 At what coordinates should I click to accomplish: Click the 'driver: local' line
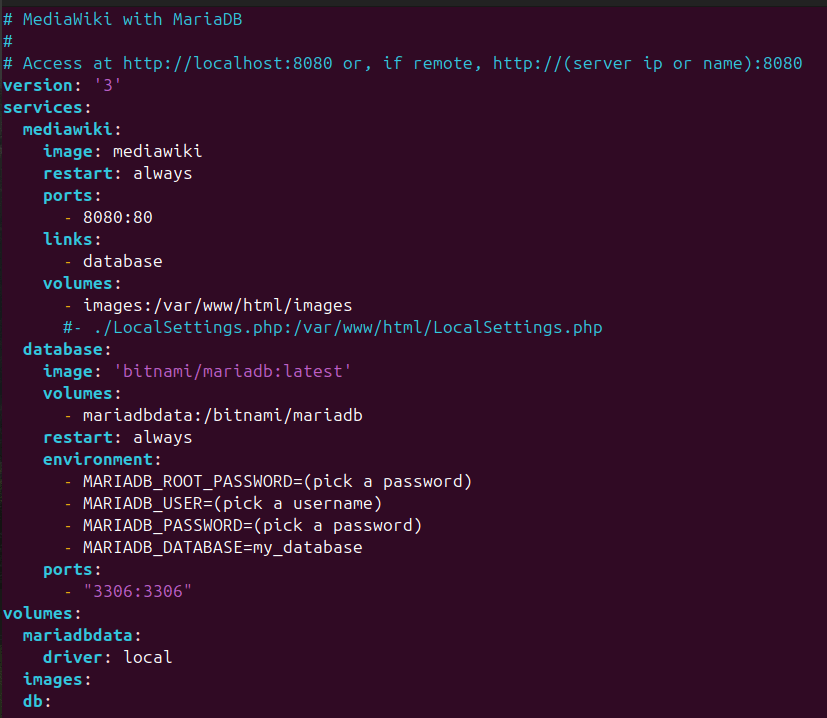tap(107, 657)
